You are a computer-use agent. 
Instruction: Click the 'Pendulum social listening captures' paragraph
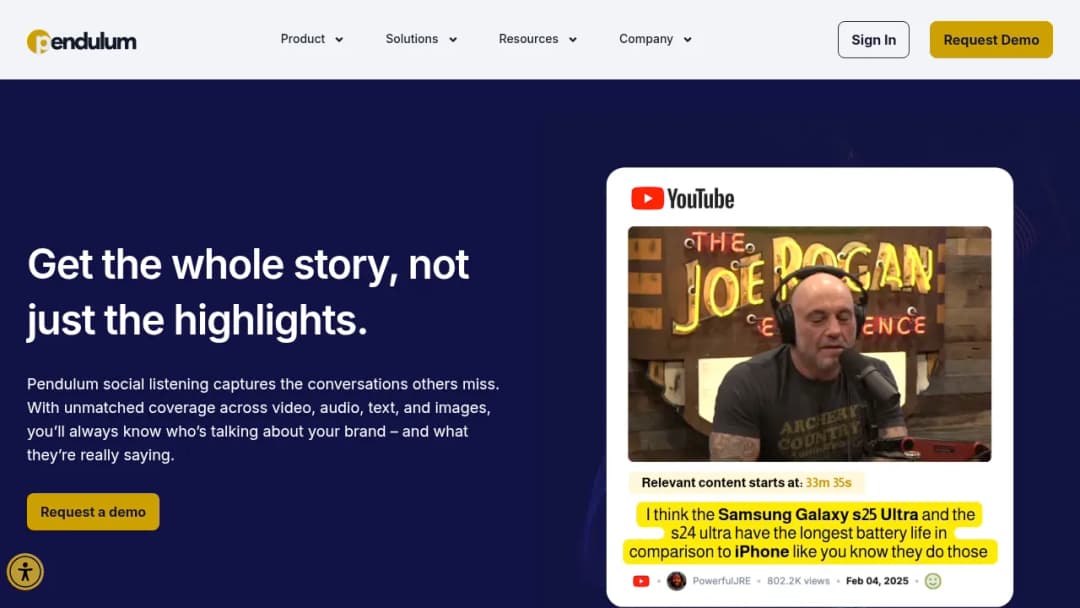click(x=263, y=419)
